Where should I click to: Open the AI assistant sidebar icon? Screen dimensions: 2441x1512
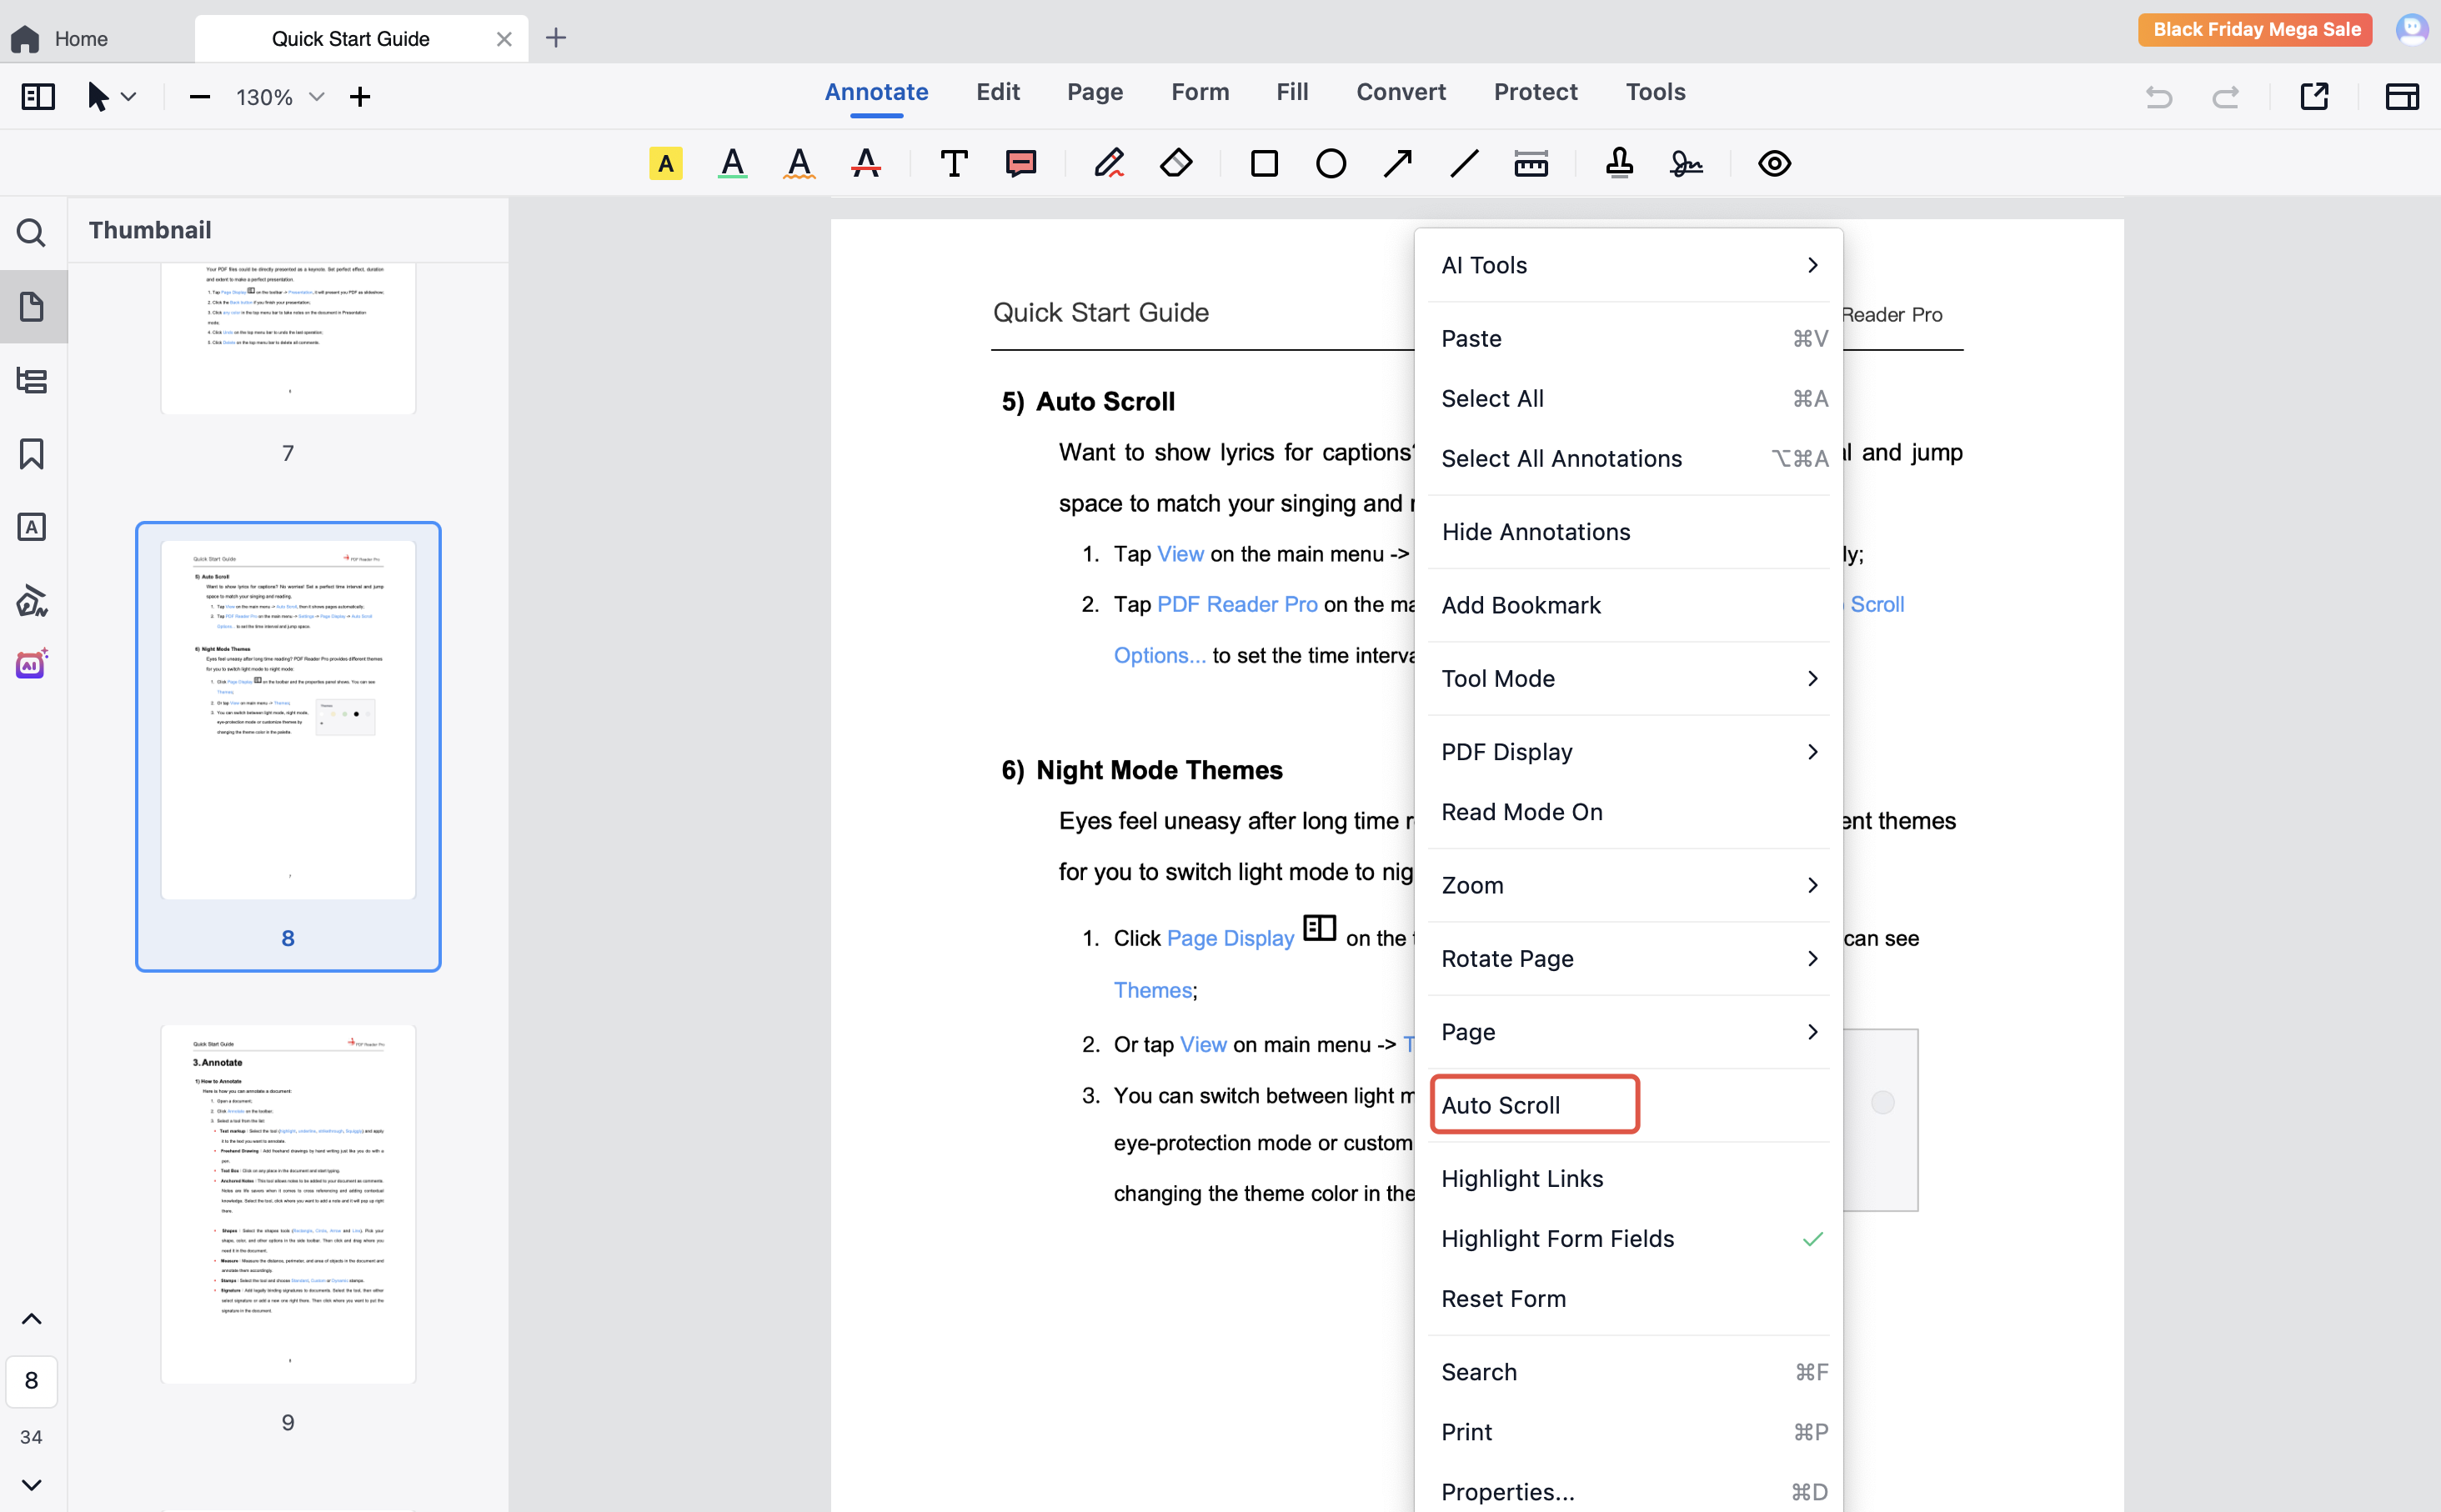pos(32,664)
